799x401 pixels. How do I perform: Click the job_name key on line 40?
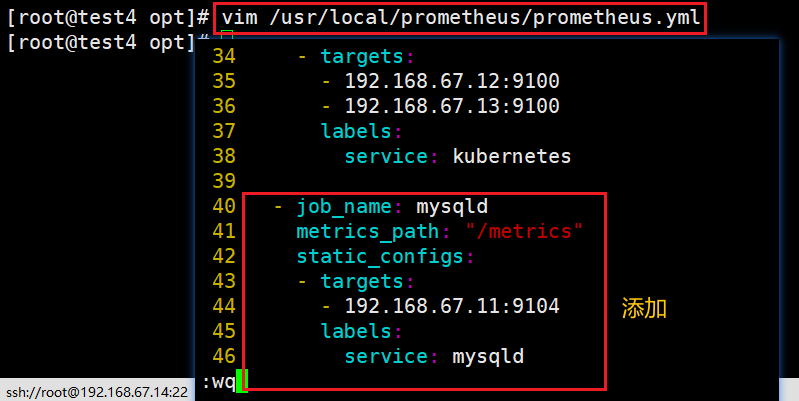pyautogui.click(x=344, y=207)
